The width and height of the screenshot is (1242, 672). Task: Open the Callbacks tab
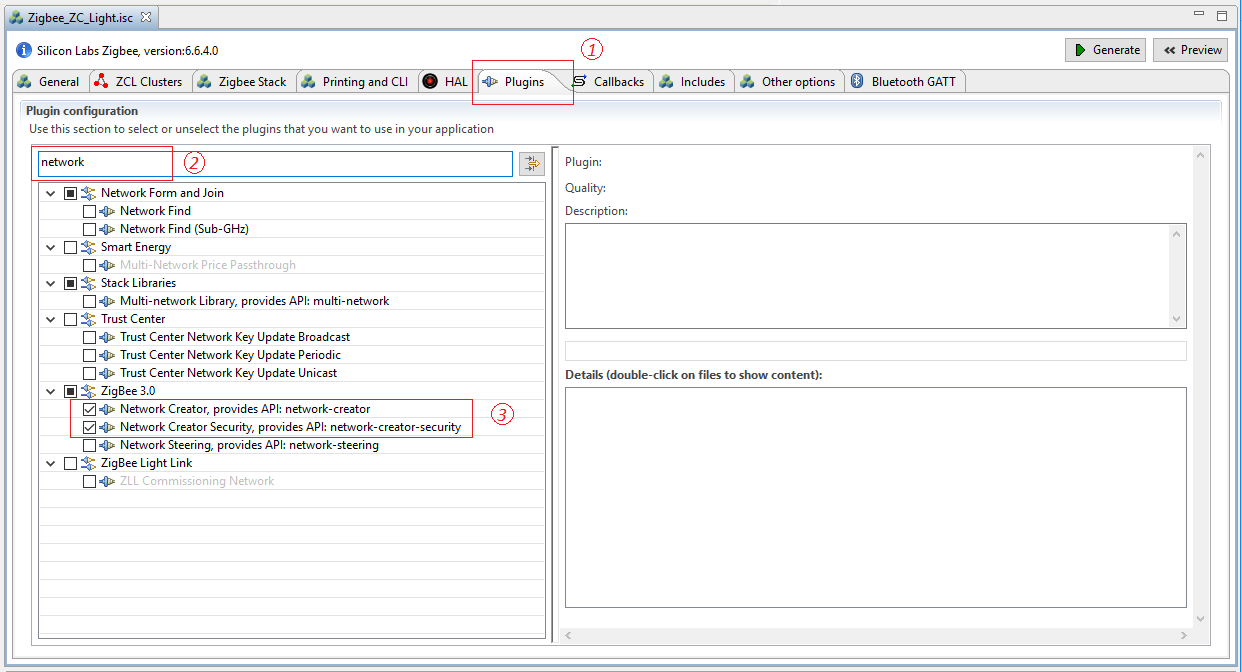[609, 82]
